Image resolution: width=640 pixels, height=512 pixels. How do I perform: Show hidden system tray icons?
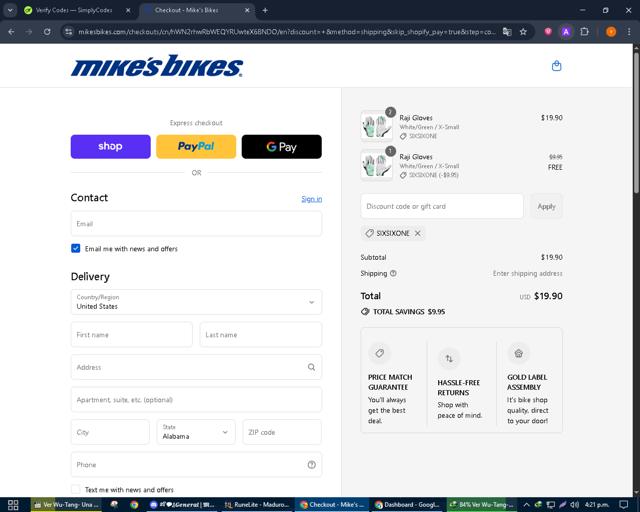pyautogui.click(x=526, y=505)
